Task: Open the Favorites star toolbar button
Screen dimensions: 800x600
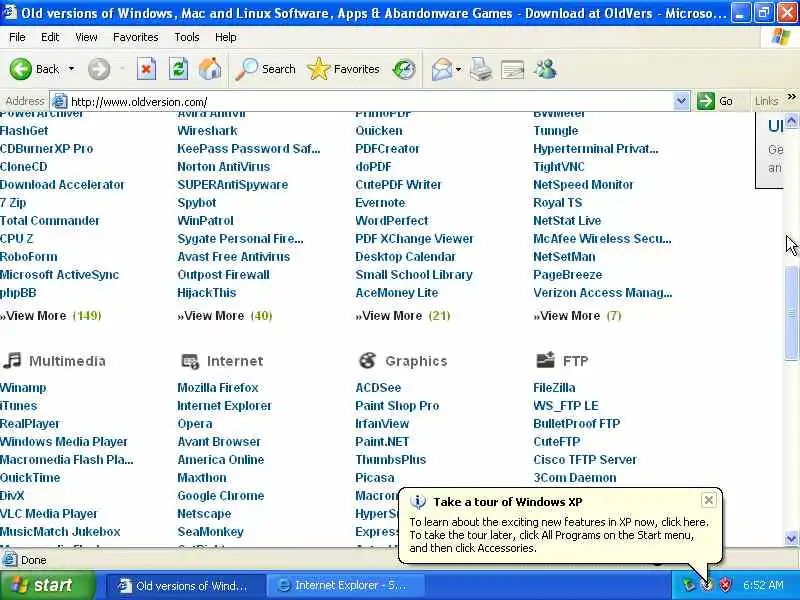Action: tap(343, 69)
